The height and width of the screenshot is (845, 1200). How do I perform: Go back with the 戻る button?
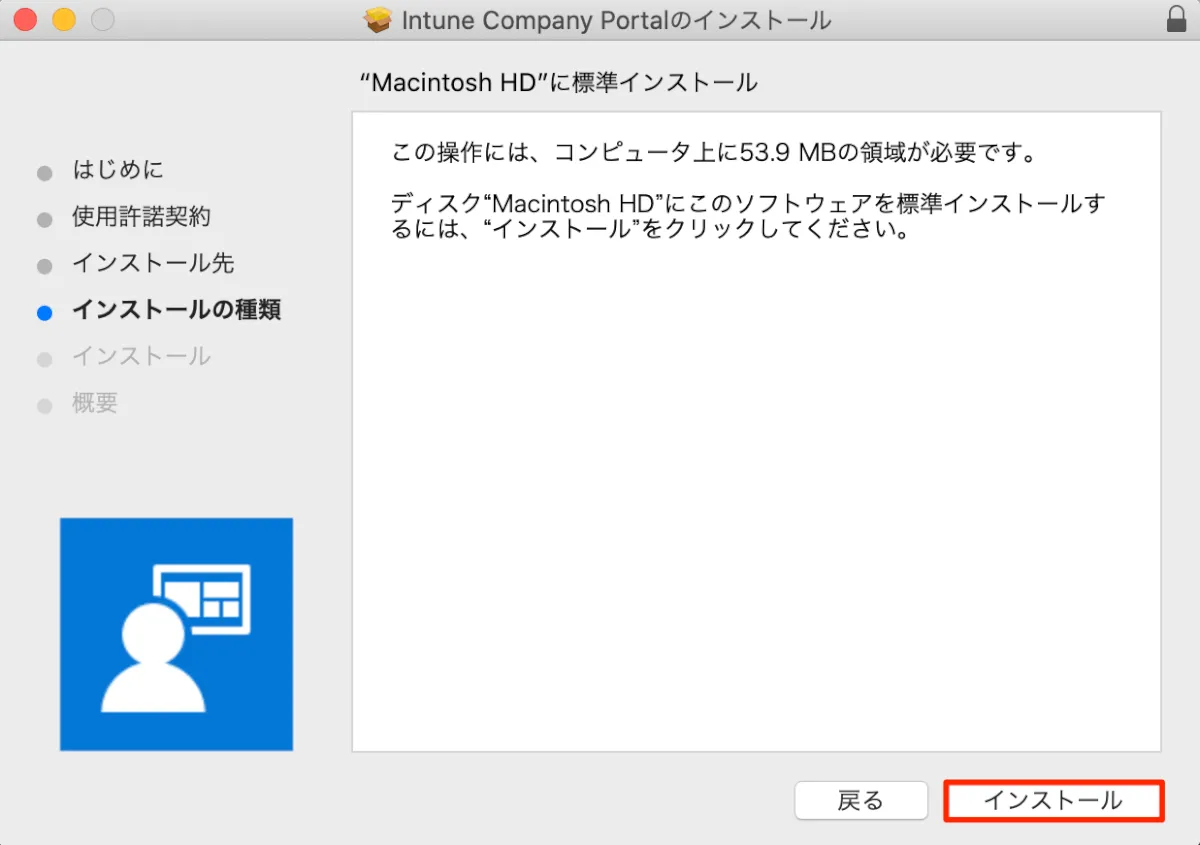coord(860,800)
